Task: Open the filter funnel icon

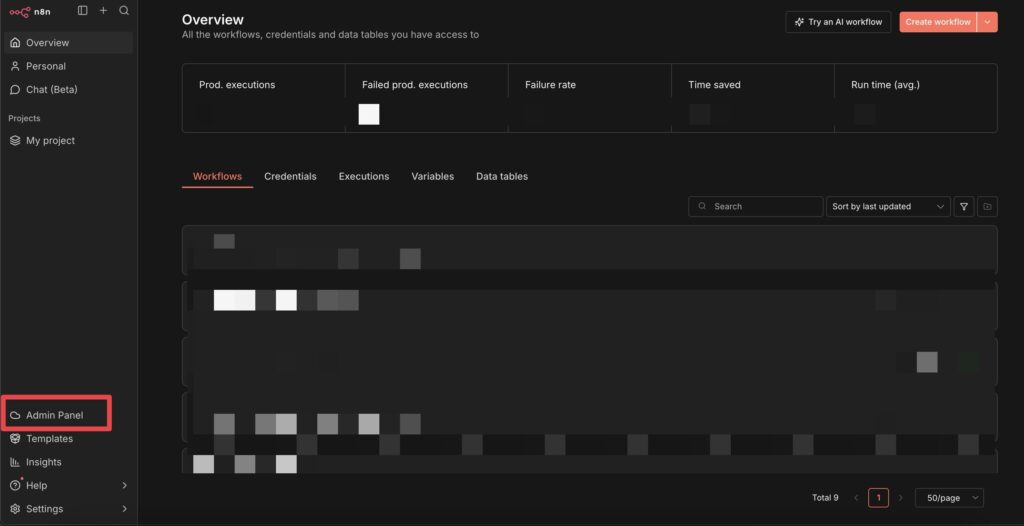Action: click(x=964, y=206)
